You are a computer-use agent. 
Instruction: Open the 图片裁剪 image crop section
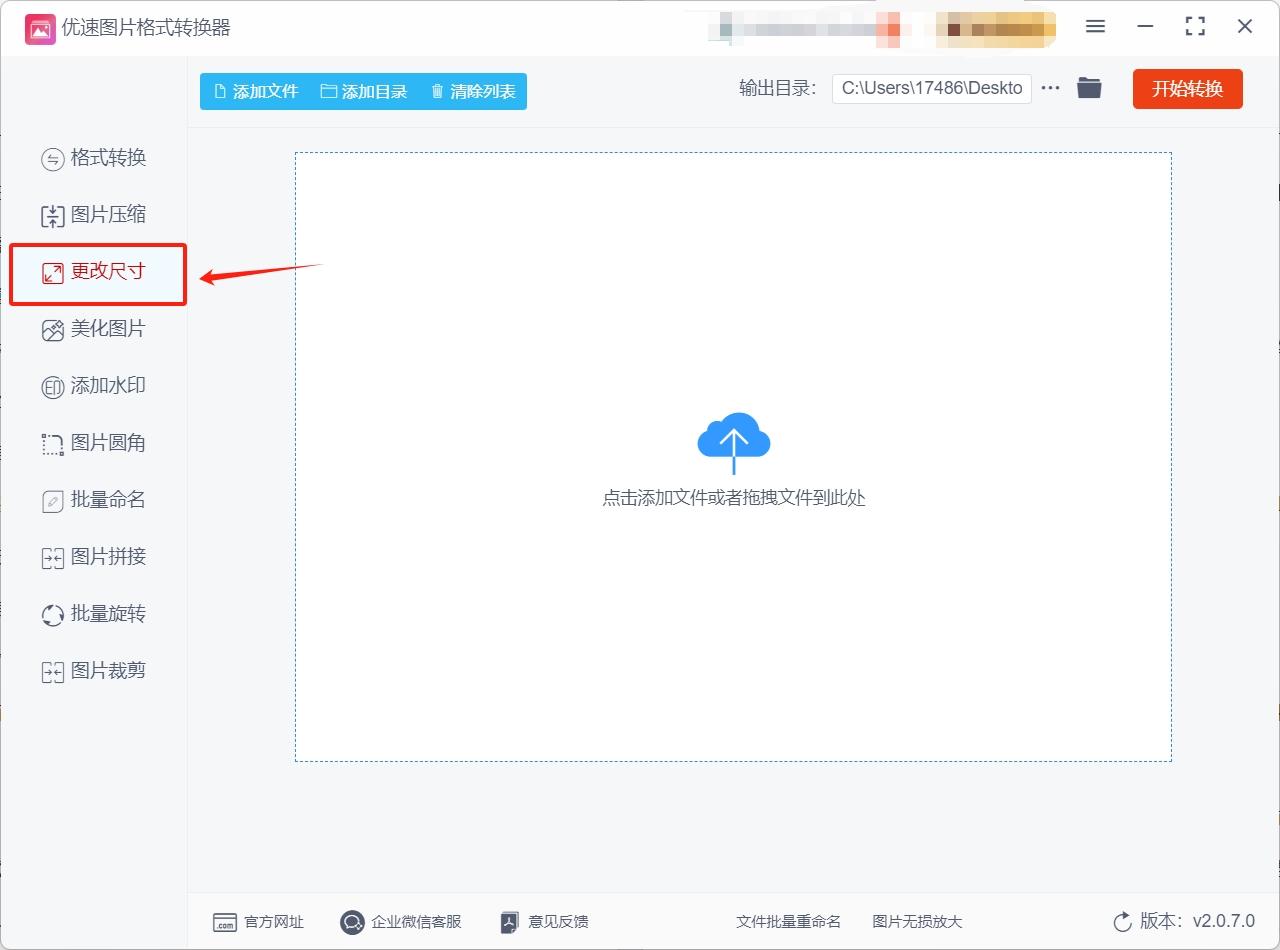pyautogui.click(x=94, y=671)
